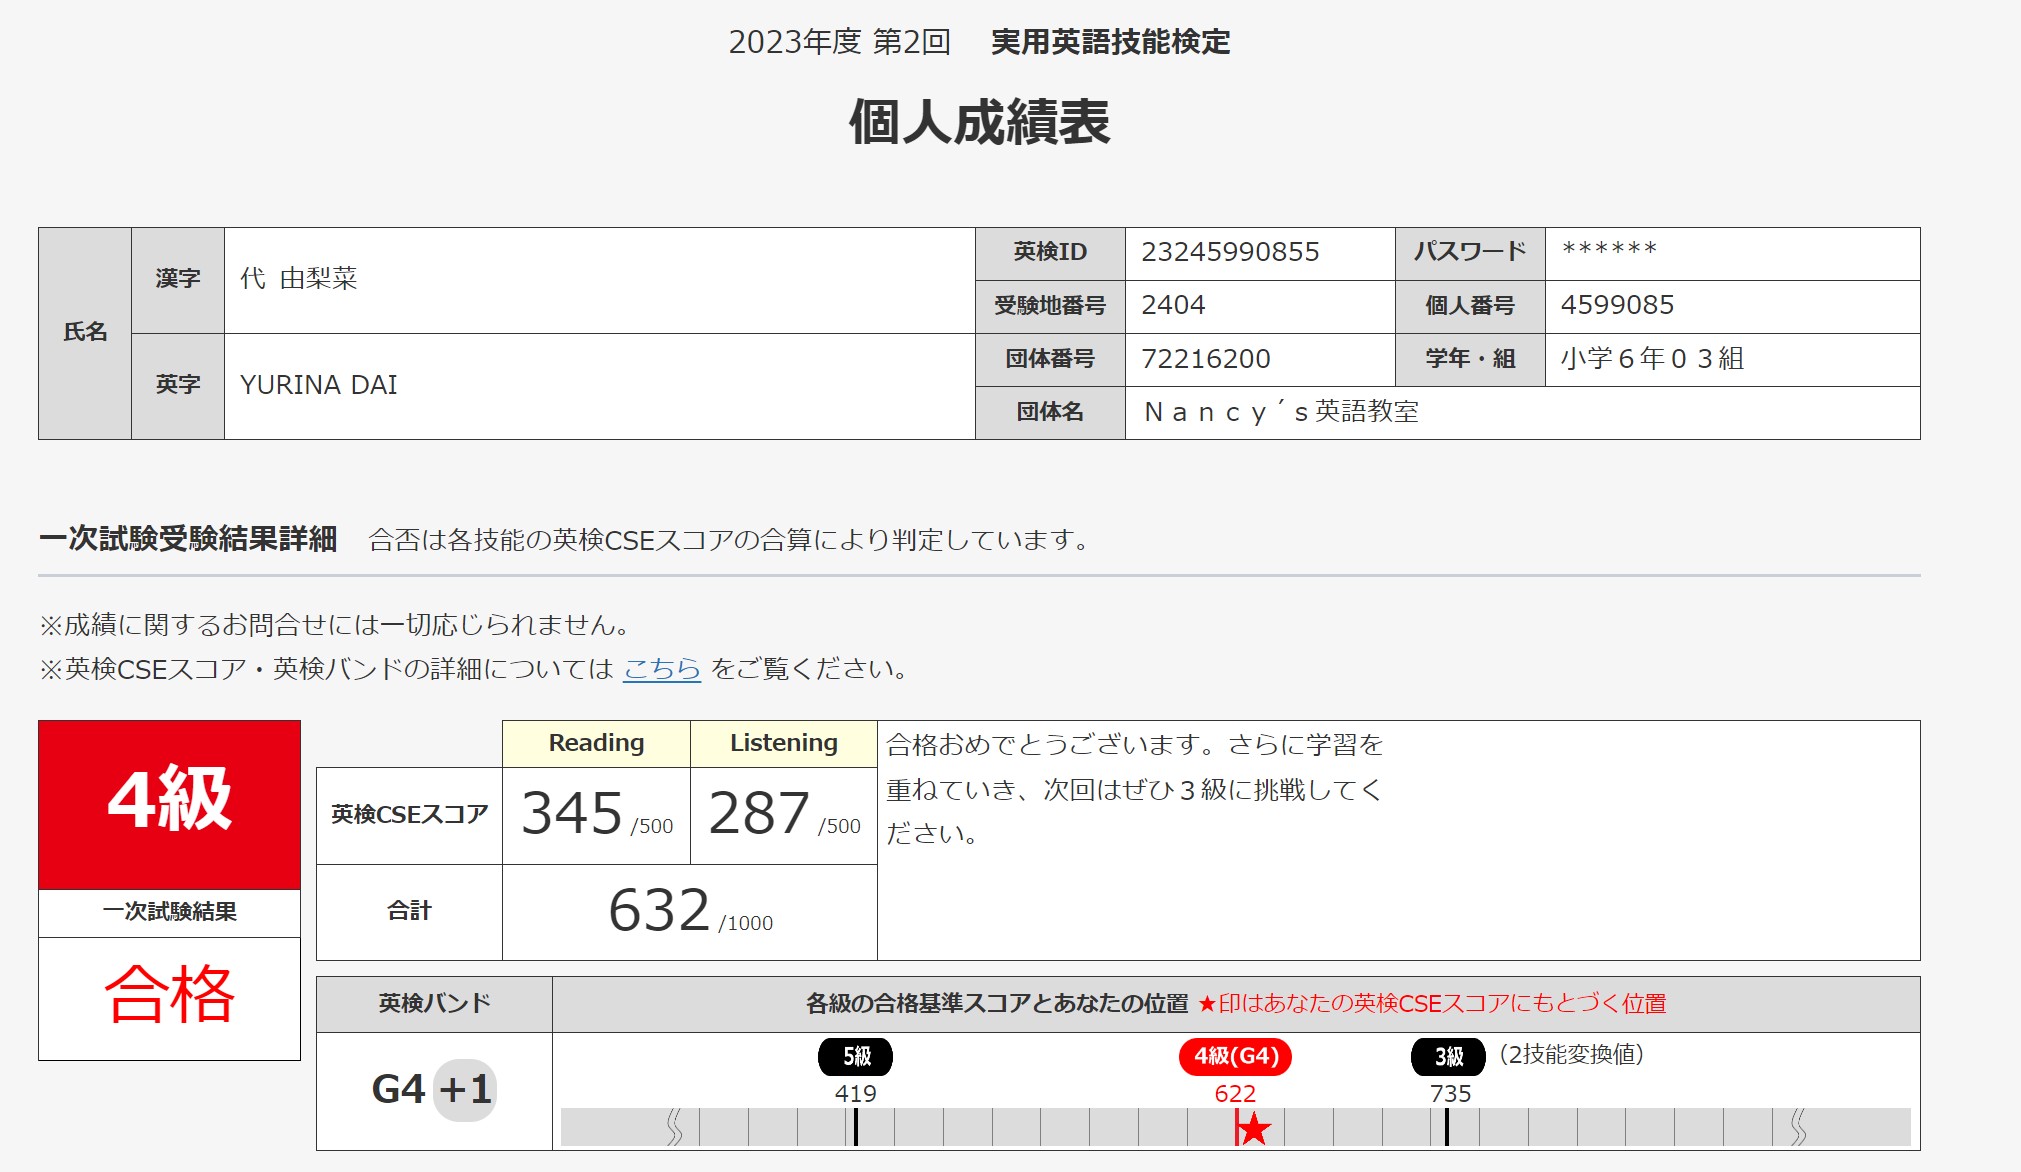This screenshot has height=1172, width=2021.
Task: Select the 団体名 value Nancy's英語教室
Action: (x=1281, y=412)
